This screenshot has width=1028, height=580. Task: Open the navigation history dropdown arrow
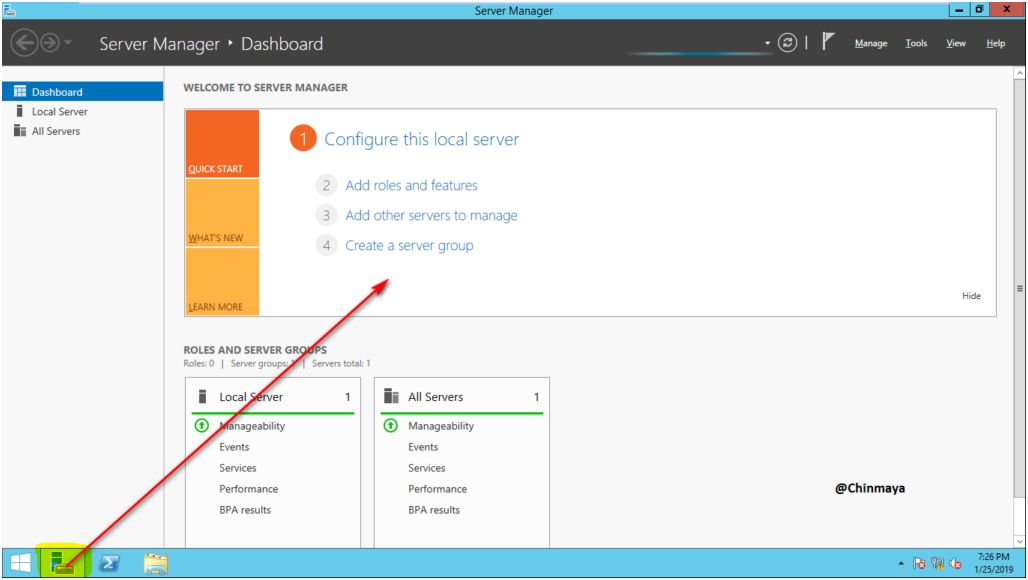point(68,43)
